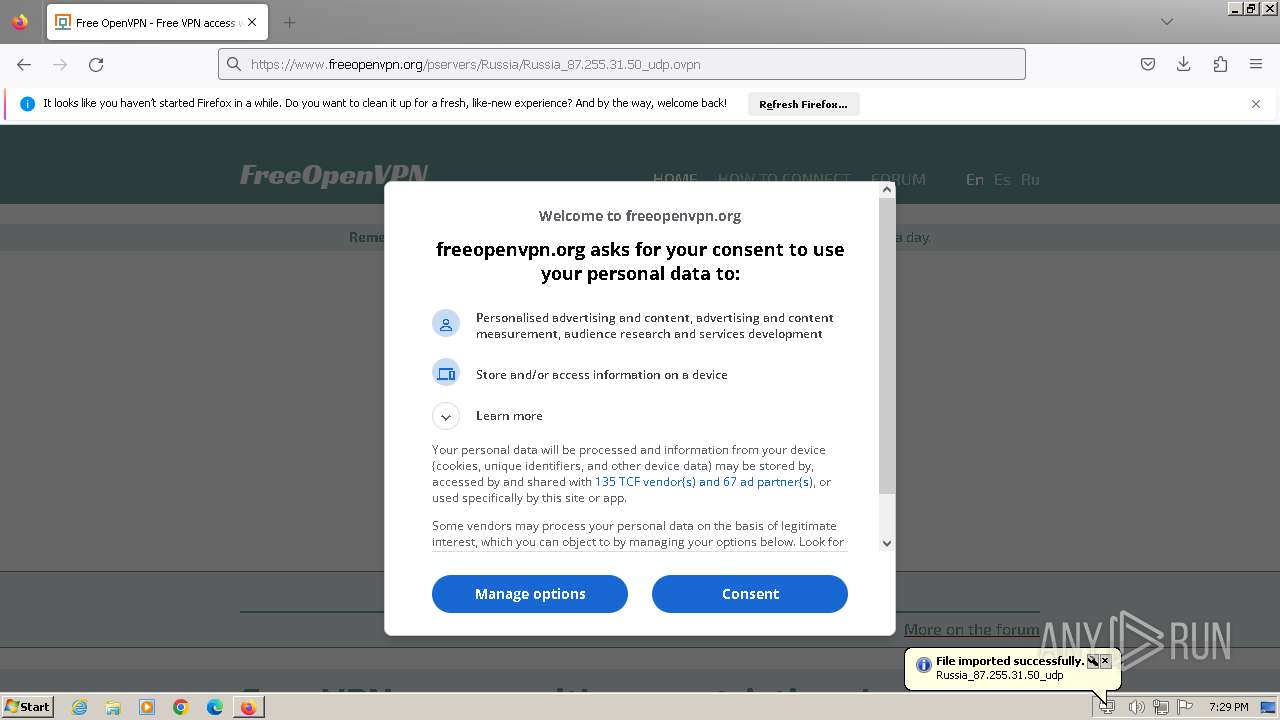Open the Firefox downloads panel
Screen dimensions: 1280x720
(1184, 64)
